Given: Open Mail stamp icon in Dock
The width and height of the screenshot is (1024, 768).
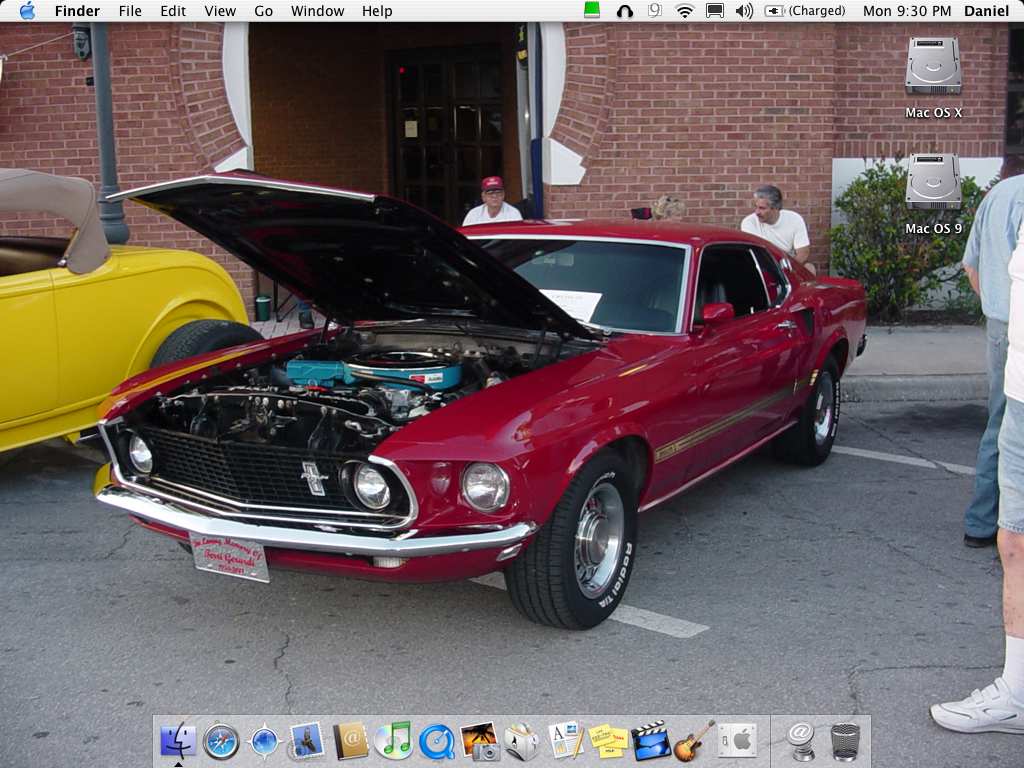Looking at the screenshot, I should click(x=307, y=741).
